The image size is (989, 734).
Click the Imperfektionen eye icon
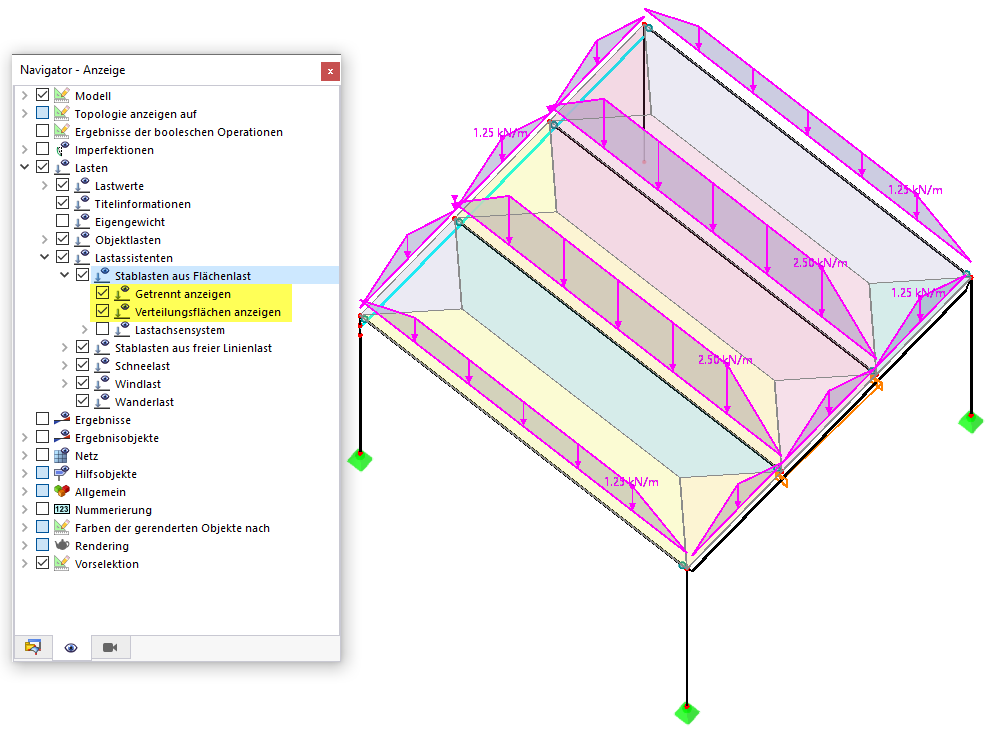tap(61, 149)
